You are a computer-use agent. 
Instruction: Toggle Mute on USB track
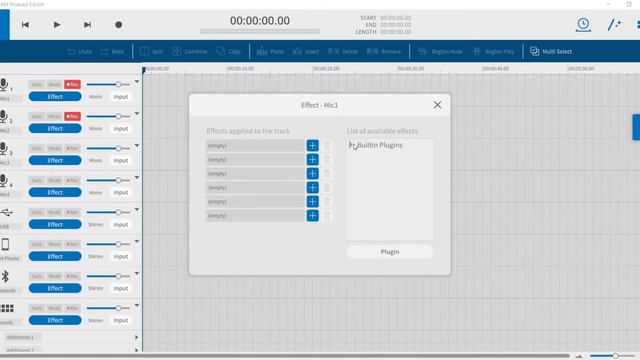[x=54, y=212]
